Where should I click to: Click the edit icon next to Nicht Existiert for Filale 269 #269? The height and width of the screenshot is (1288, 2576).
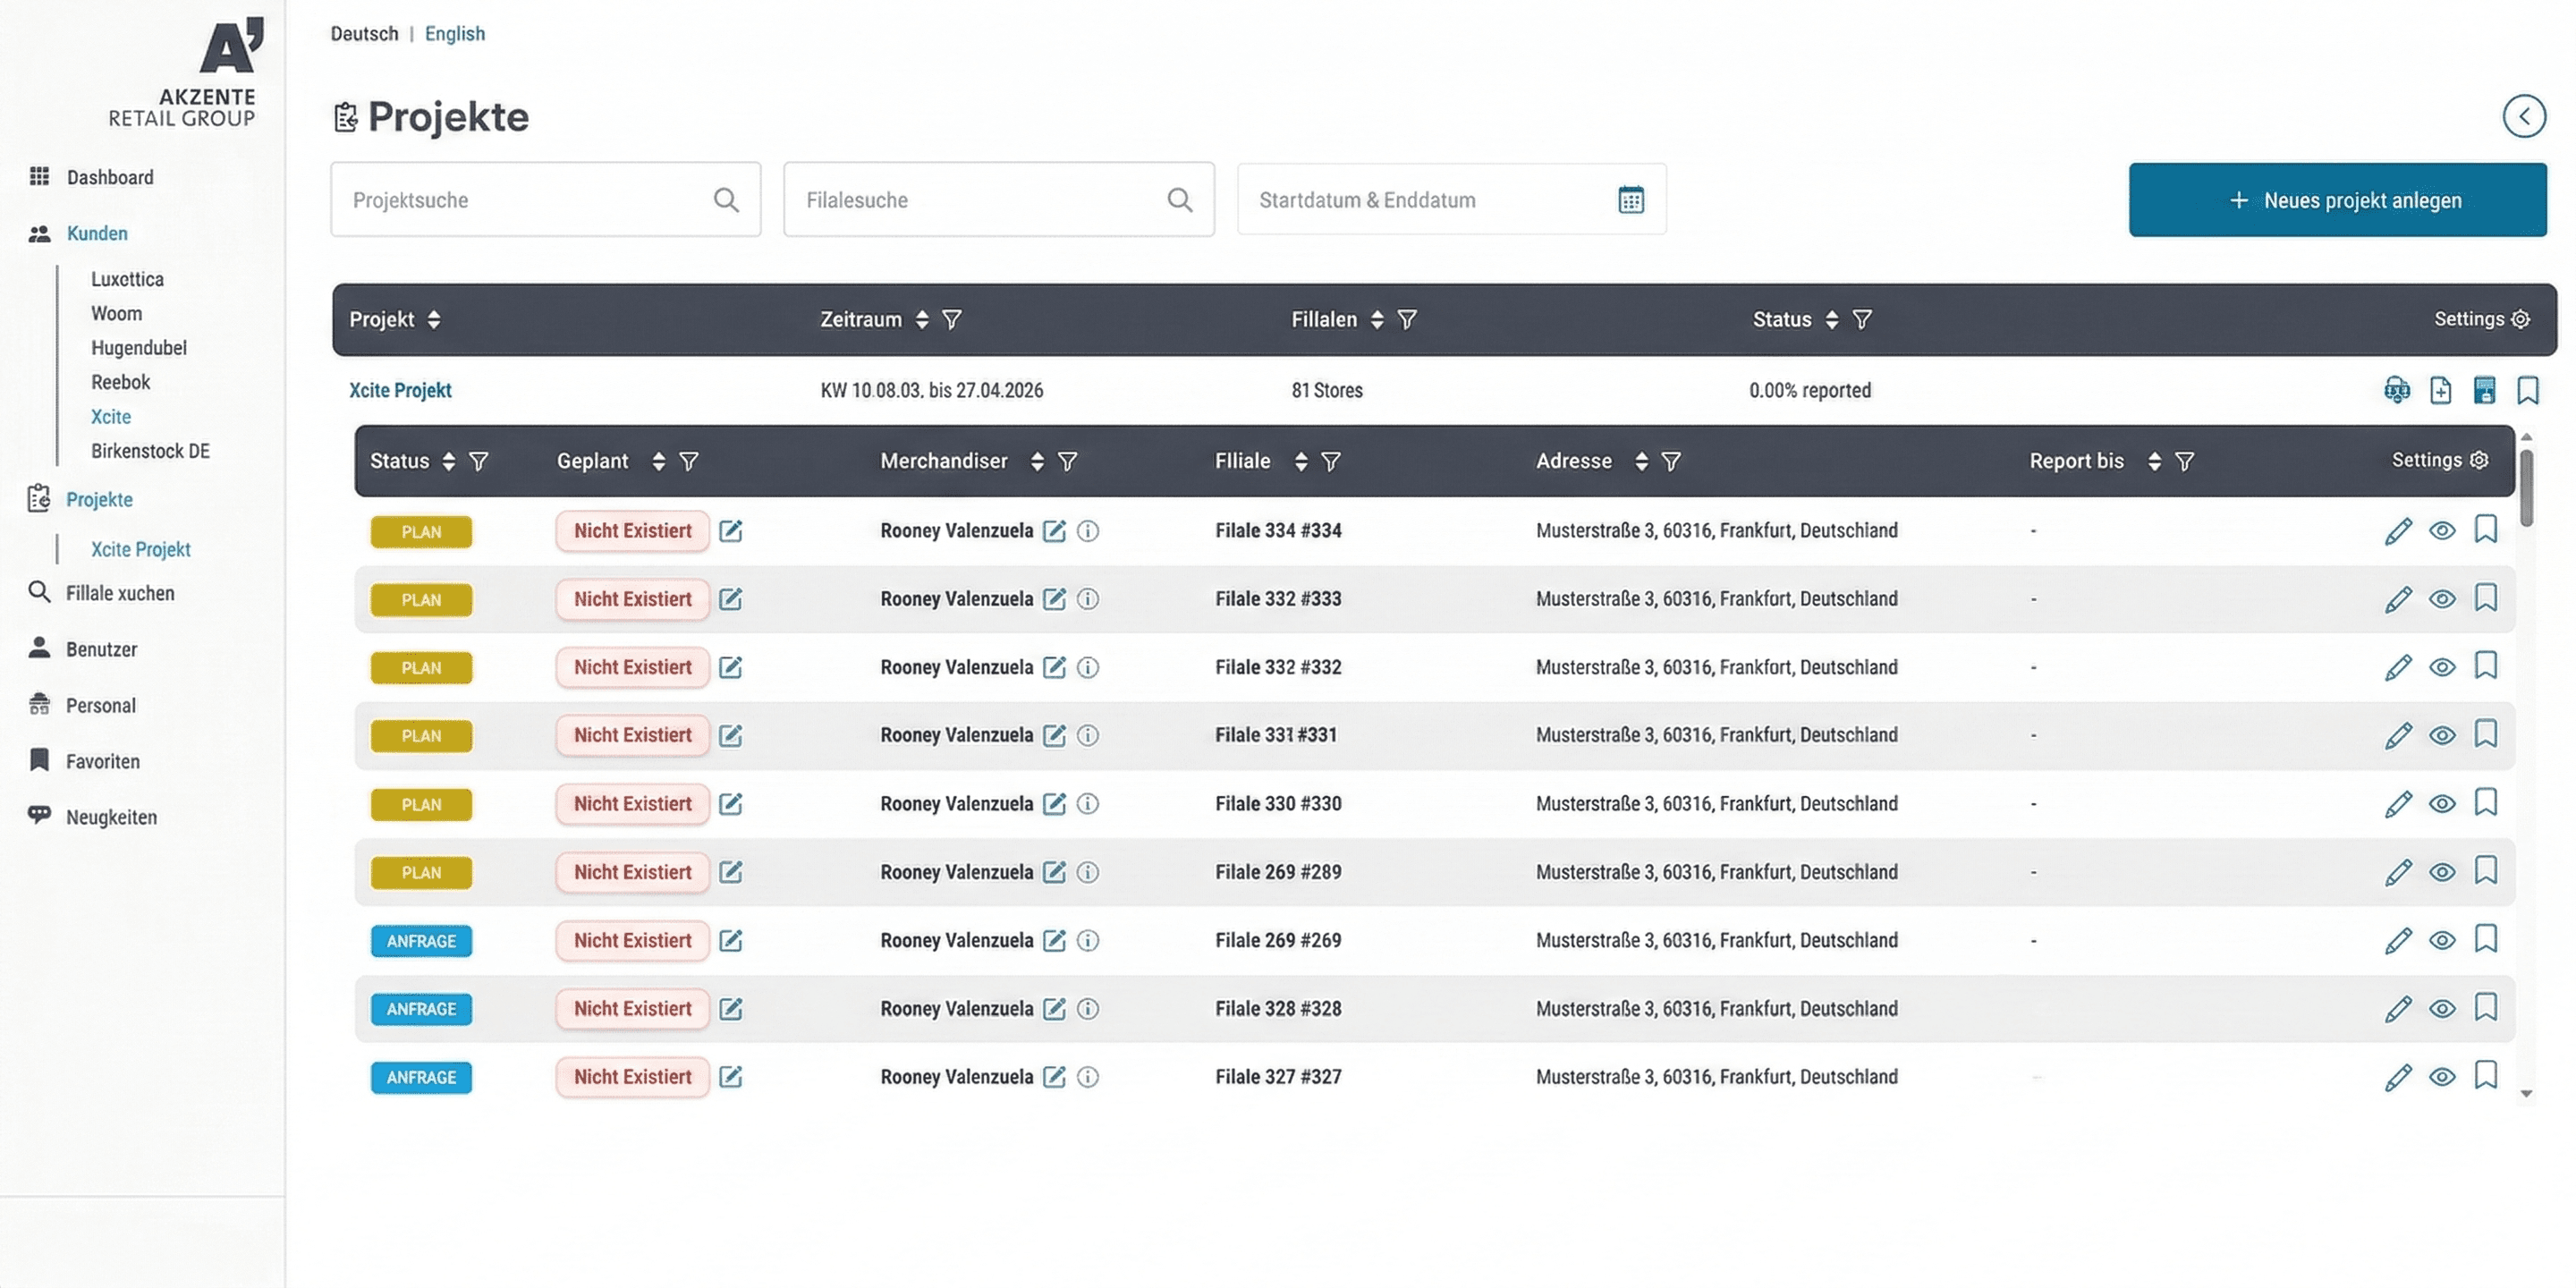[x=731, y=940]
